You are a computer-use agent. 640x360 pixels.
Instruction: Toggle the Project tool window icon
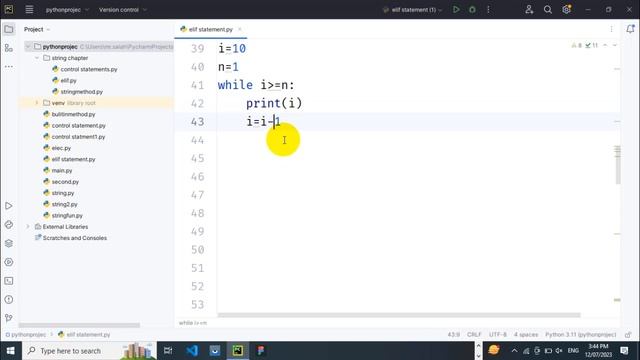point(9,29)
